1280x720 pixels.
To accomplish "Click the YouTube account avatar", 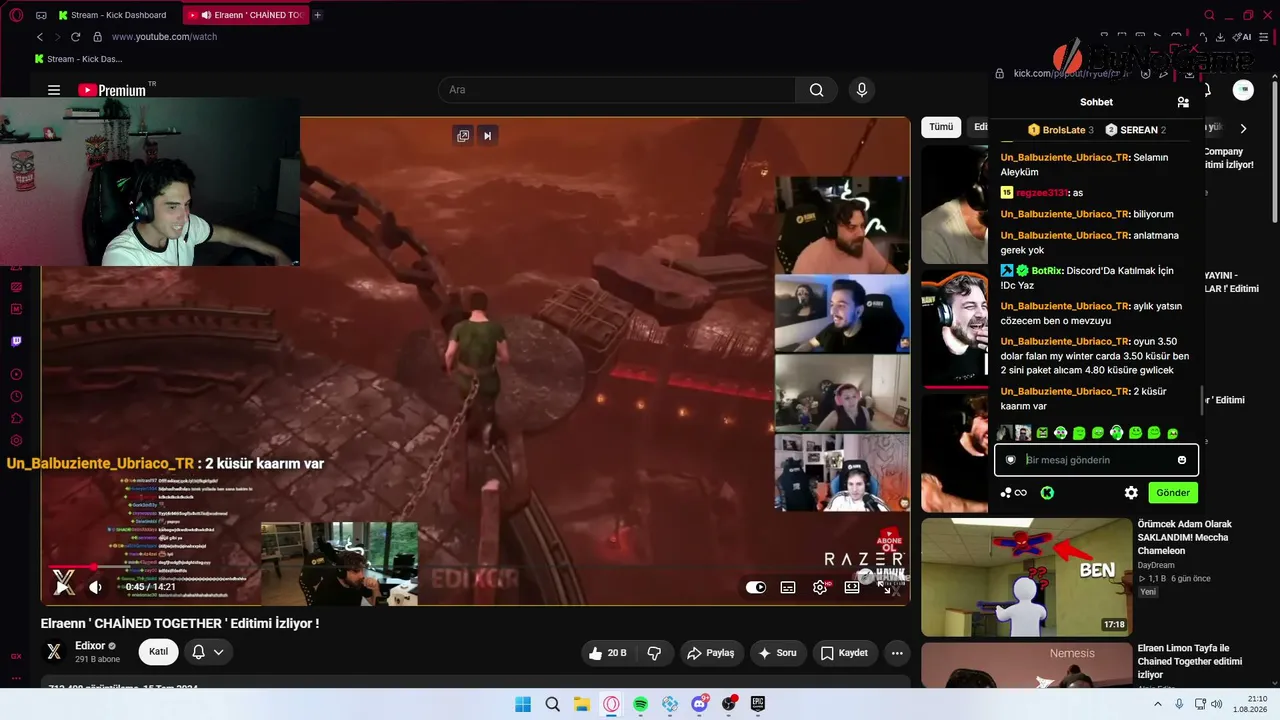I will 1243,90.
